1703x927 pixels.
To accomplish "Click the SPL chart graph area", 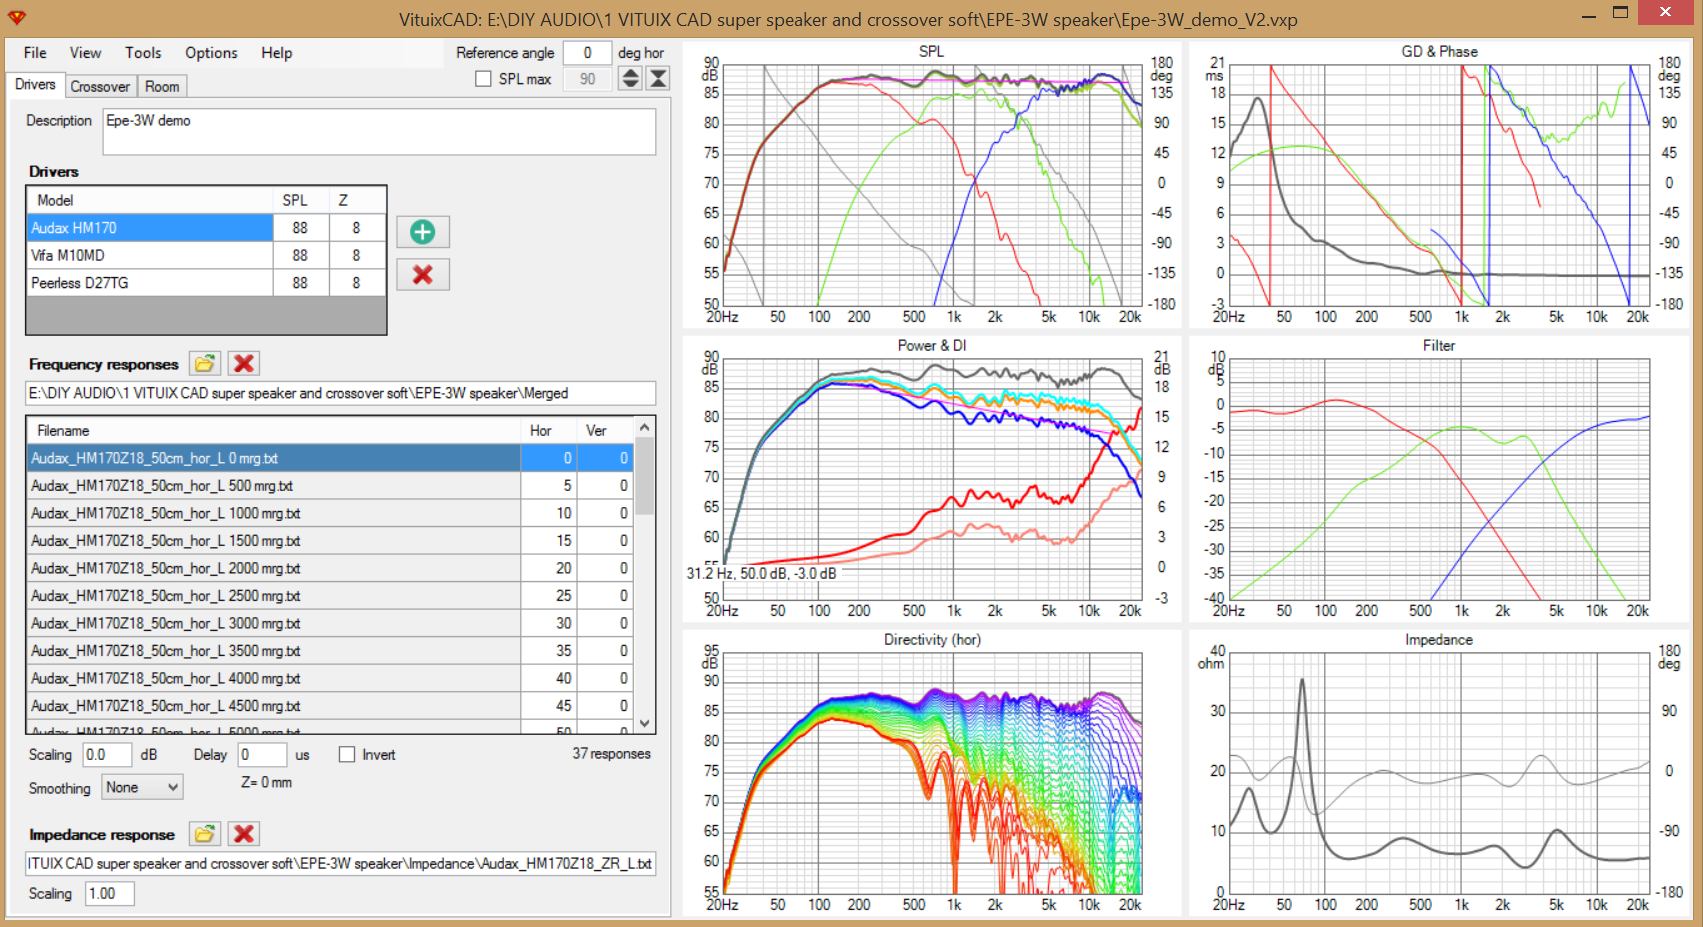I will click(x=932, y=185).
